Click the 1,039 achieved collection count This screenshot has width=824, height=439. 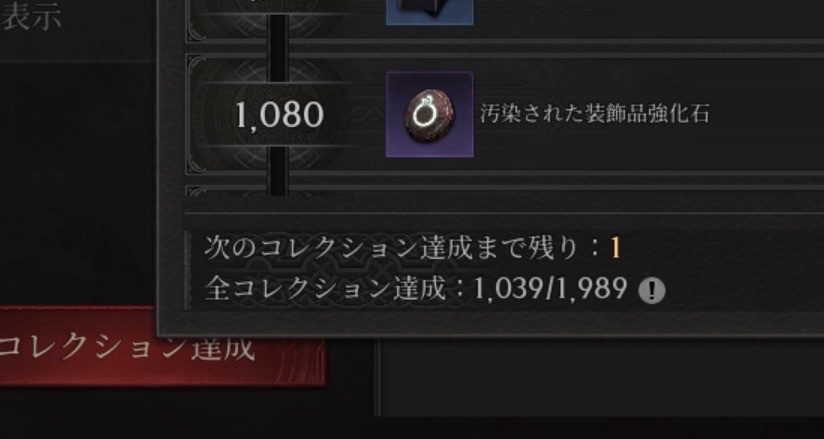pos(508,289)
